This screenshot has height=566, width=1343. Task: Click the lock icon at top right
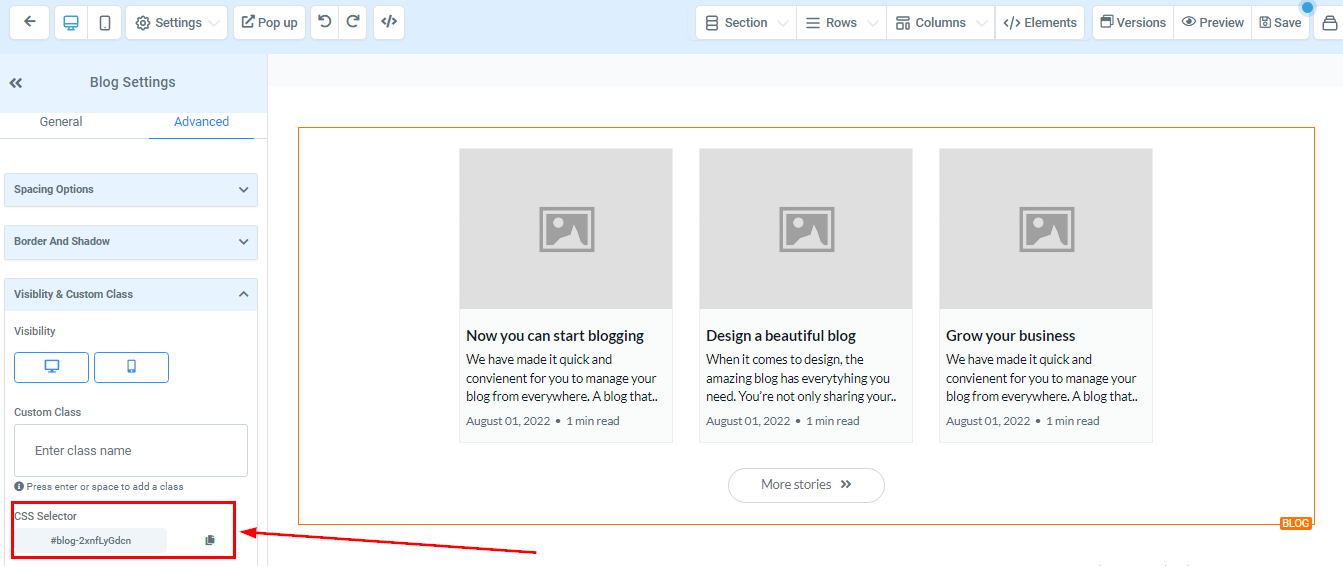[x=1329, y=22]
